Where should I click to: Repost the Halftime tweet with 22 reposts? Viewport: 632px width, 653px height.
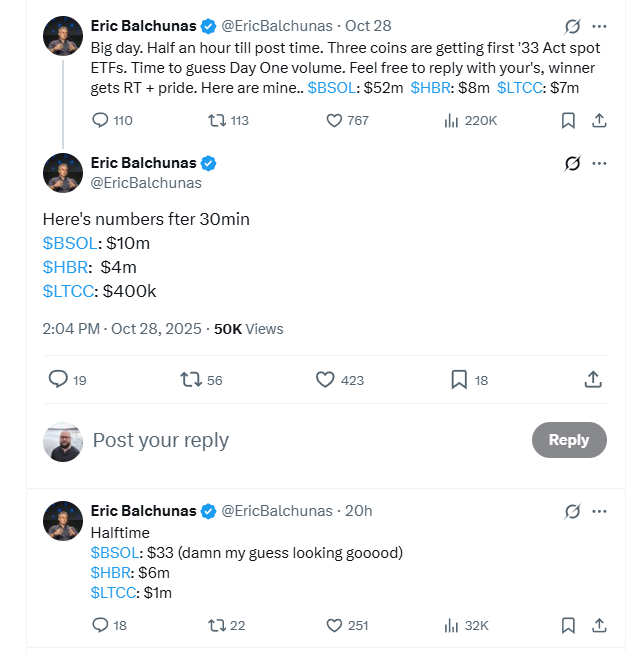[218, 625]
